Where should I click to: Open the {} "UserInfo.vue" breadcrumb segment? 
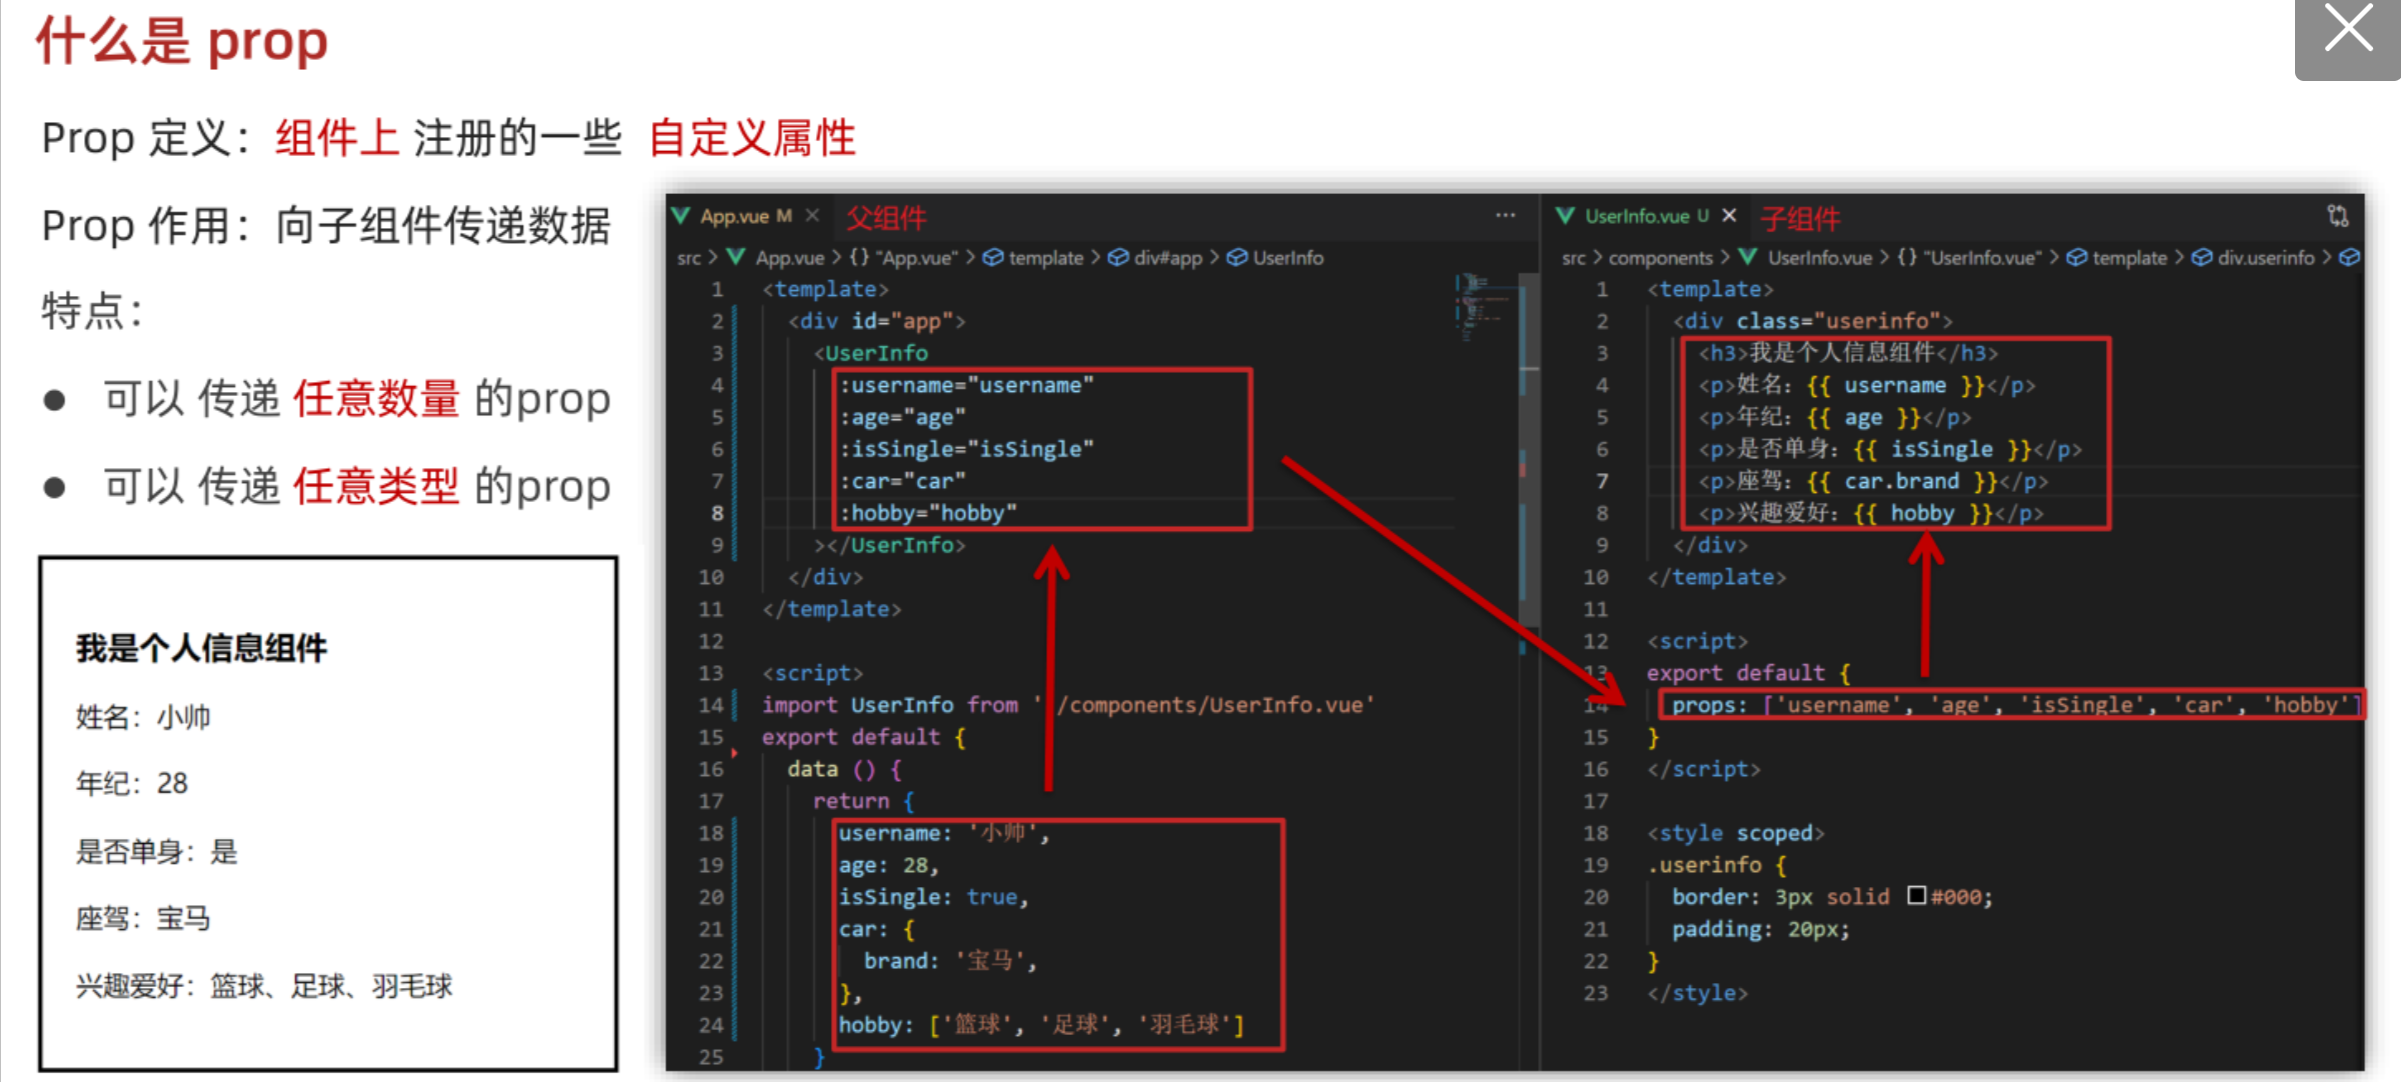point(1969,258)
